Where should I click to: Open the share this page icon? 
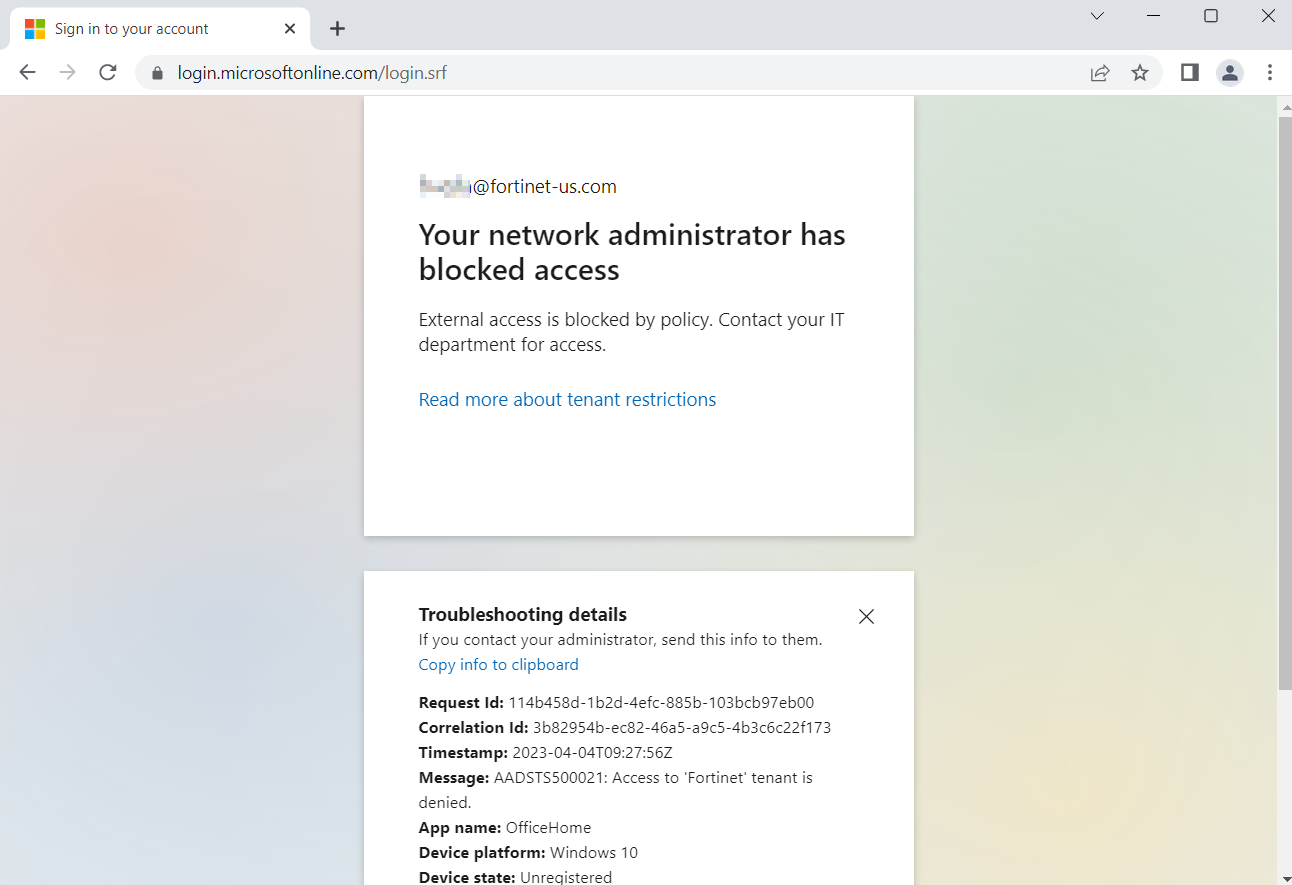[x=1100, y=72]
